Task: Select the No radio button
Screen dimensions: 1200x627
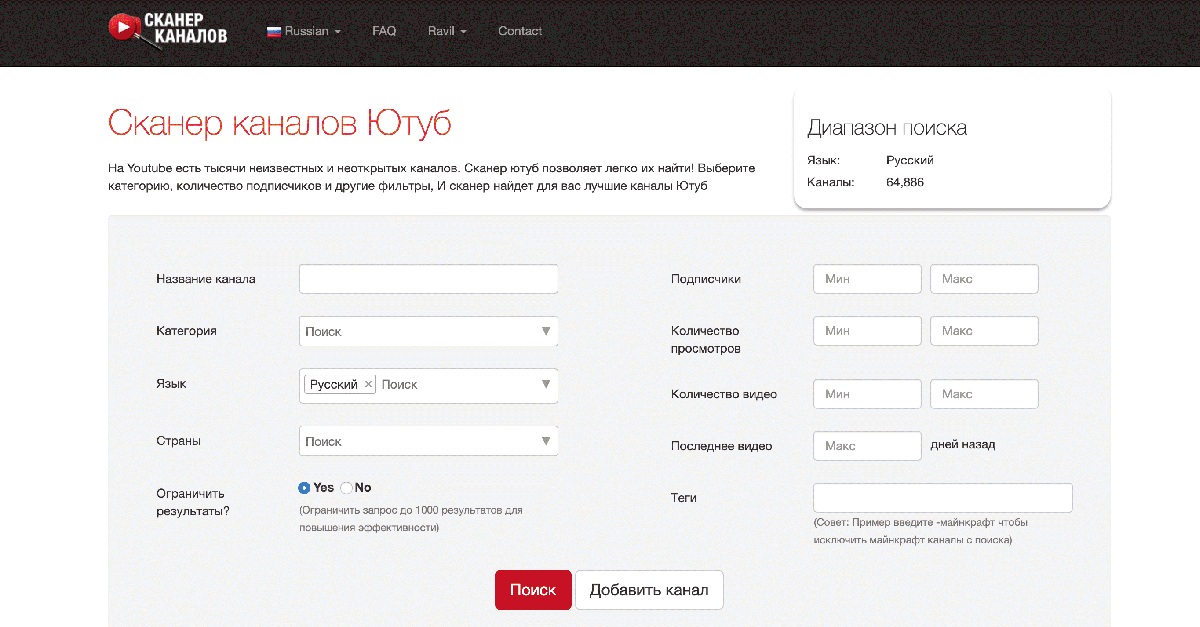Action: coord(347,488)
